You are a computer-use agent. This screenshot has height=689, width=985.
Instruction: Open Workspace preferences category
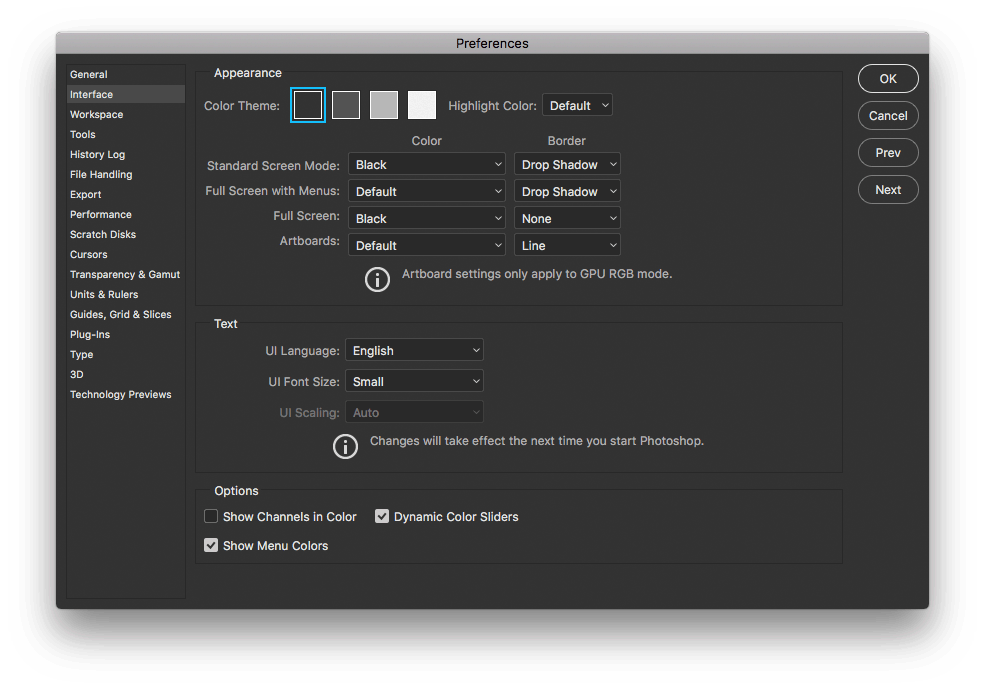[x=126, y=114]
